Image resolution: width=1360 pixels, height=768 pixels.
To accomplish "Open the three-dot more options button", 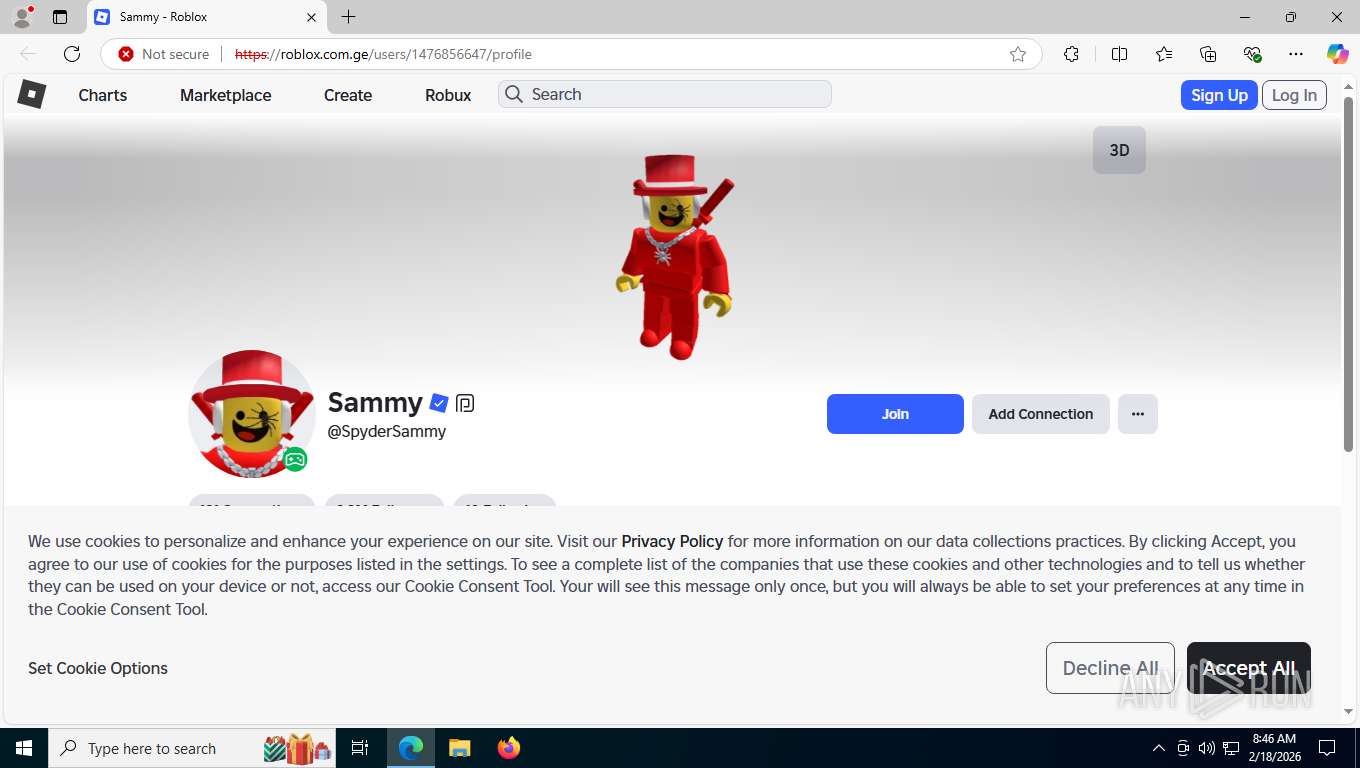I will pyautogui.click(x=1138, y=414).
